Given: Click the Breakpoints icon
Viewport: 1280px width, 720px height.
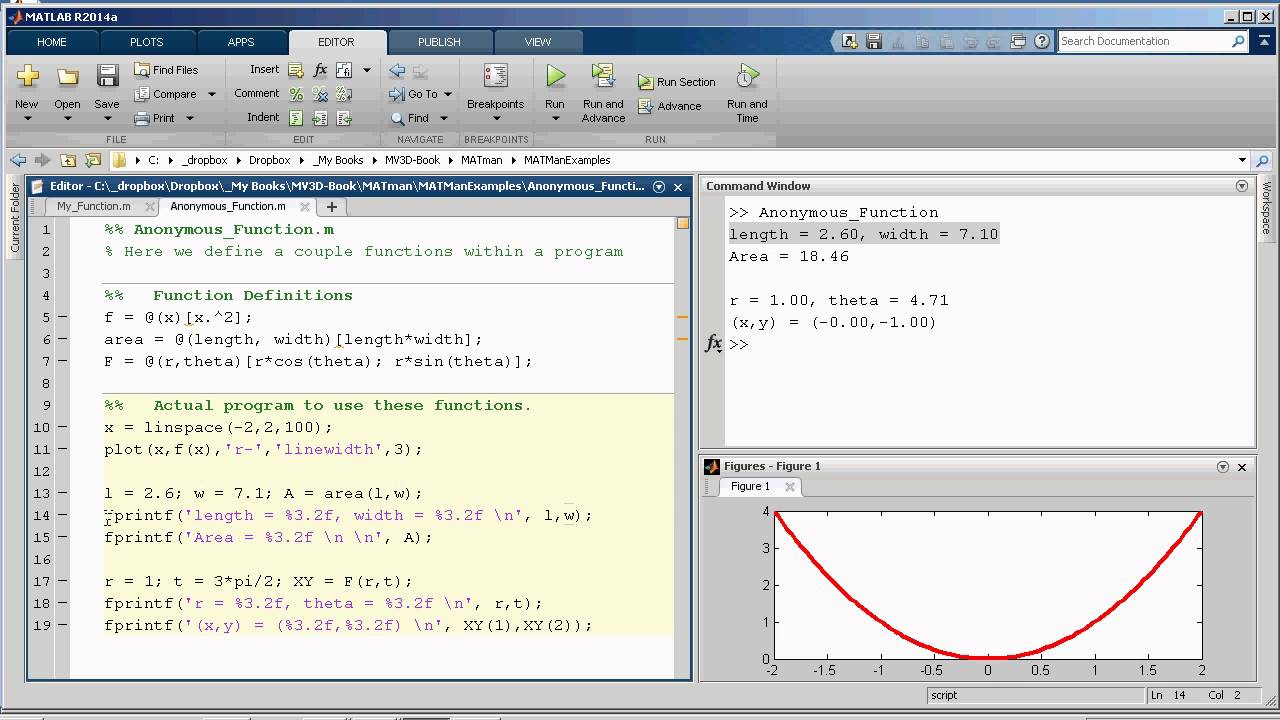Looking at the screenshot, I should (x=495, y=76).
